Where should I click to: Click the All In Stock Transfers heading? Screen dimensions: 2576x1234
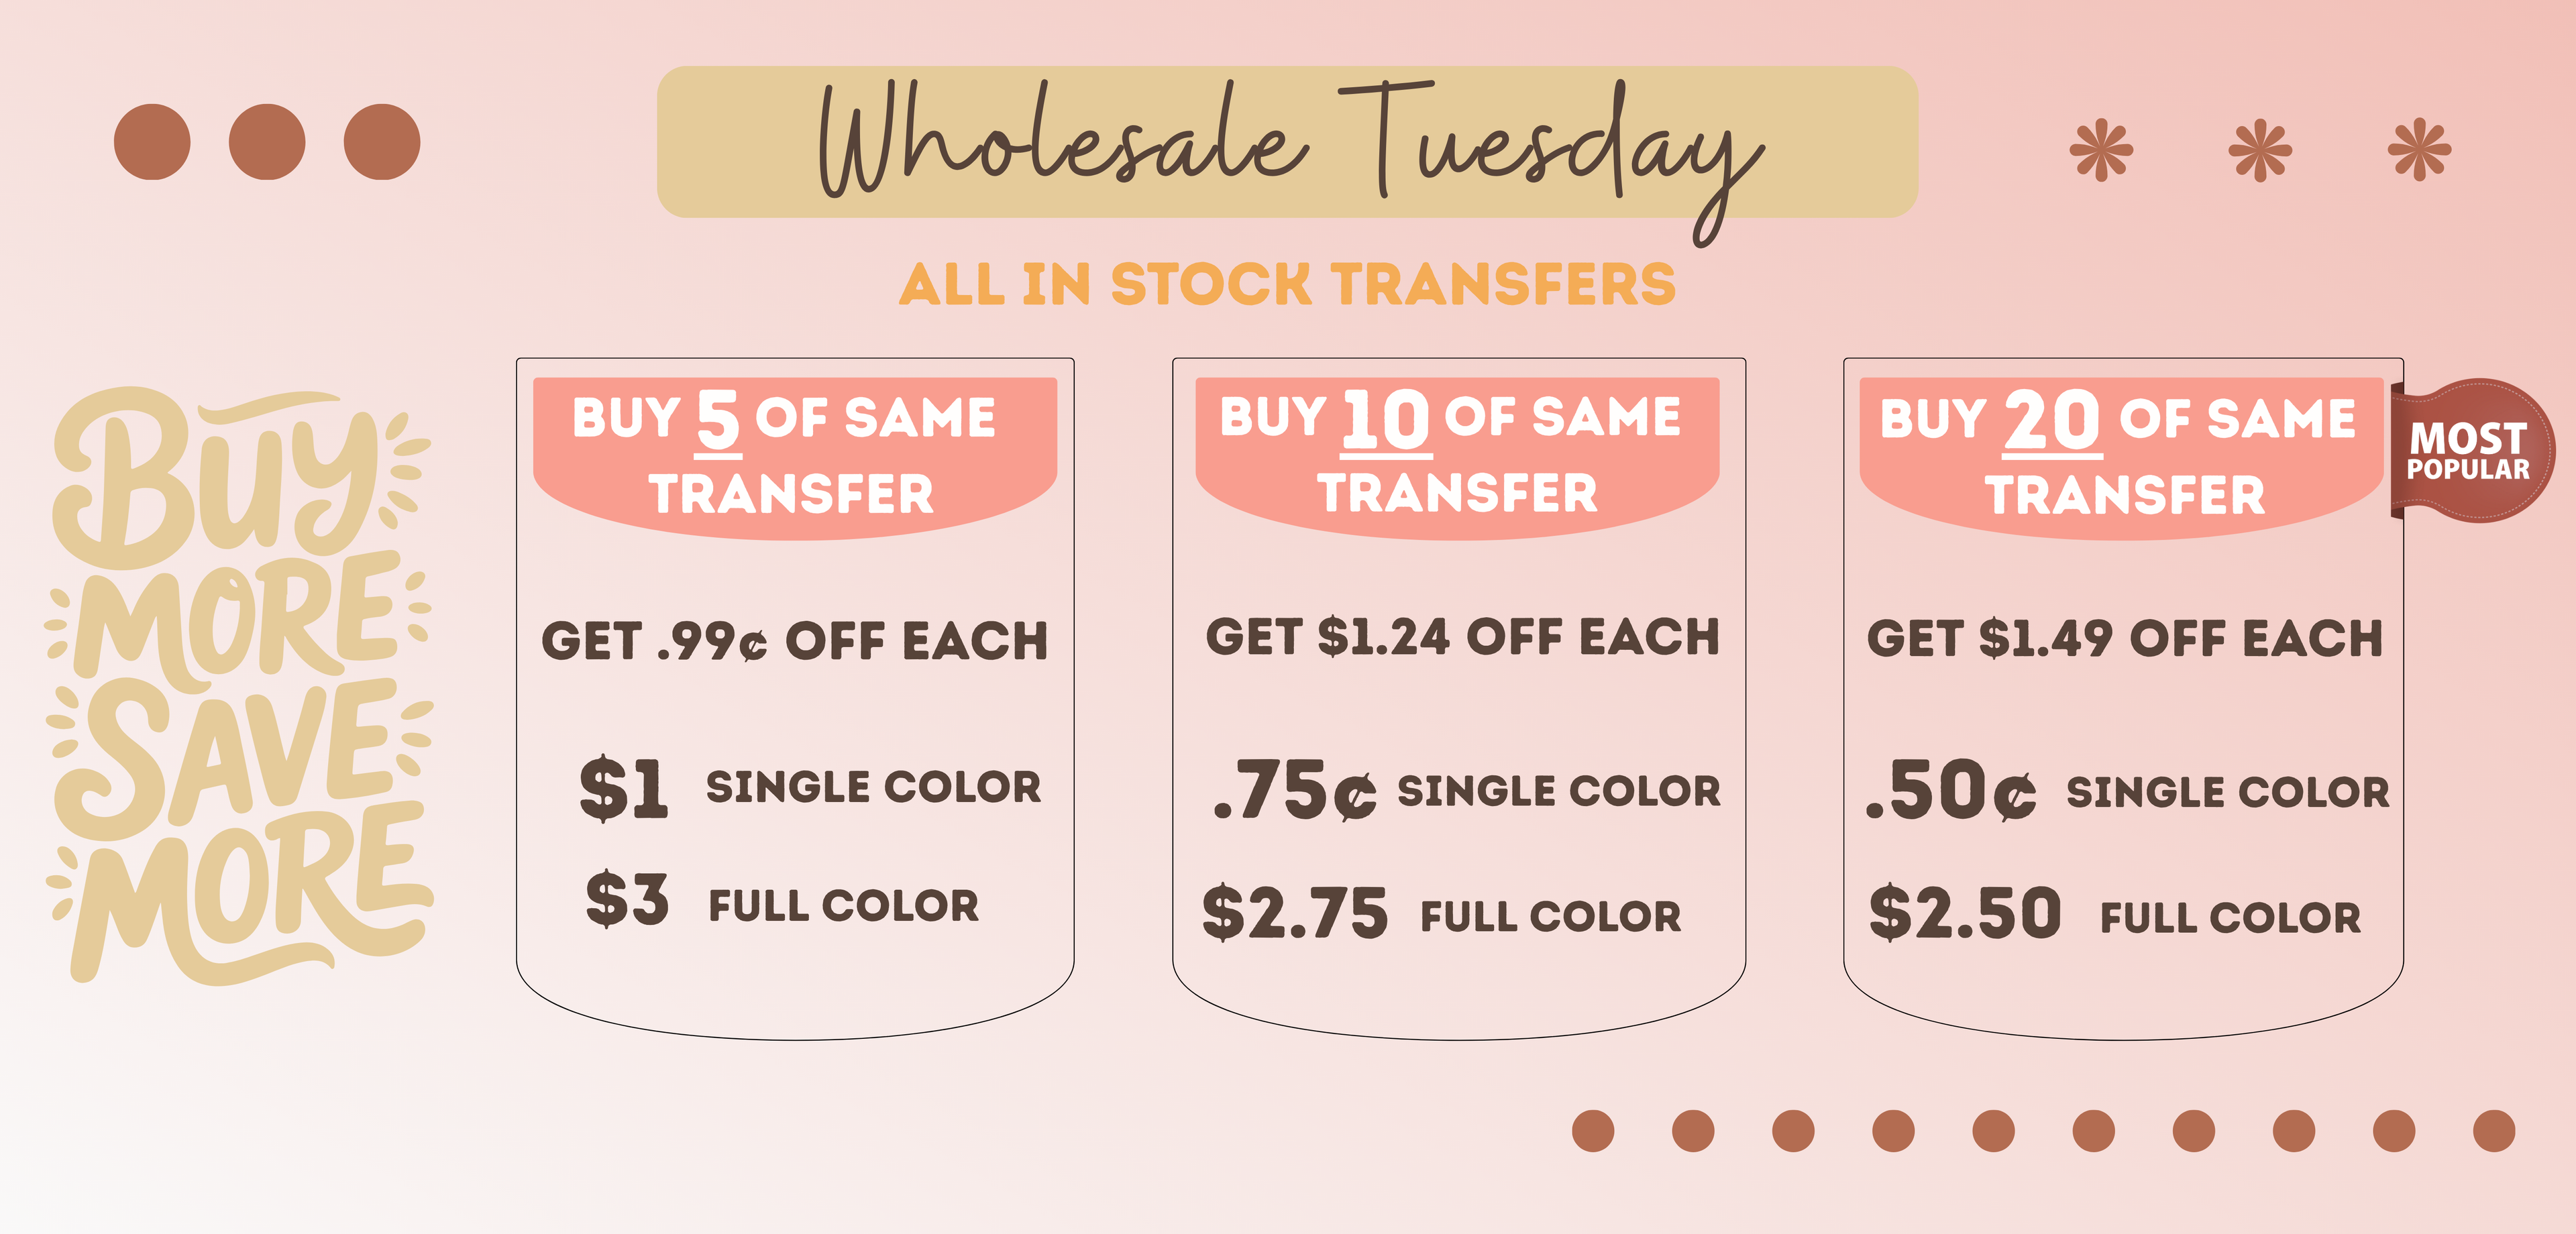[1287, 285]
